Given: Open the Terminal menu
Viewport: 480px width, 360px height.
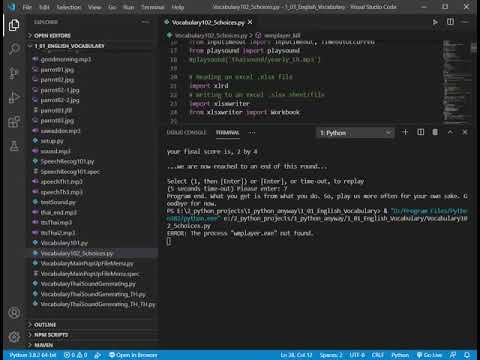Looking at the screenshot, I should 152,7.
